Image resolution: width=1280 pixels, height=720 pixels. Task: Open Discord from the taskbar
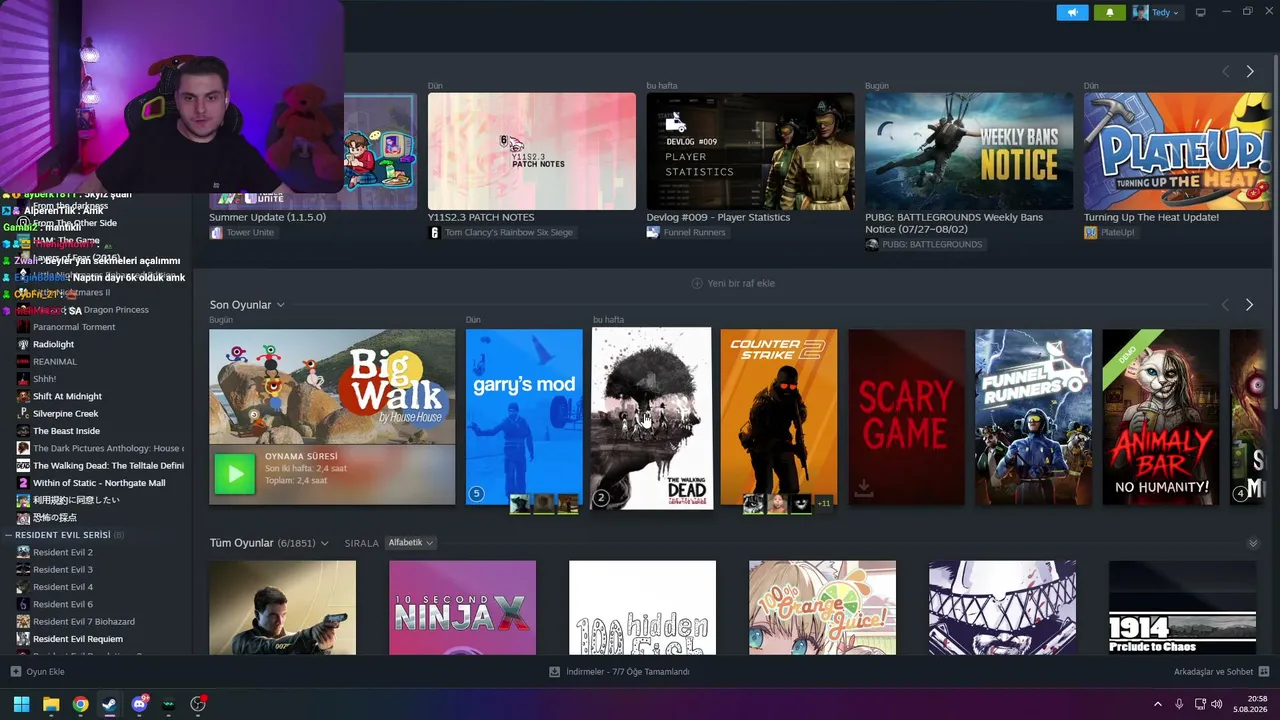[139, 704]
